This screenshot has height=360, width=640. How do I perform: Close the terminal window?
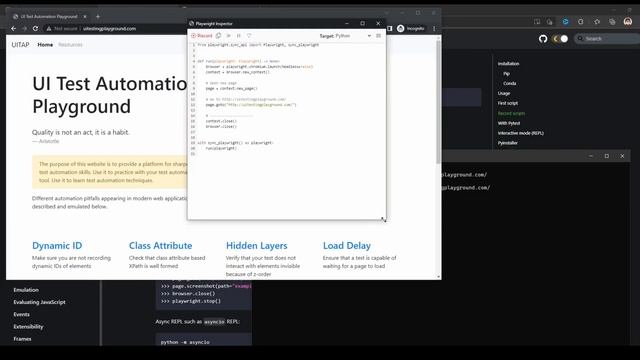(622, 156)
